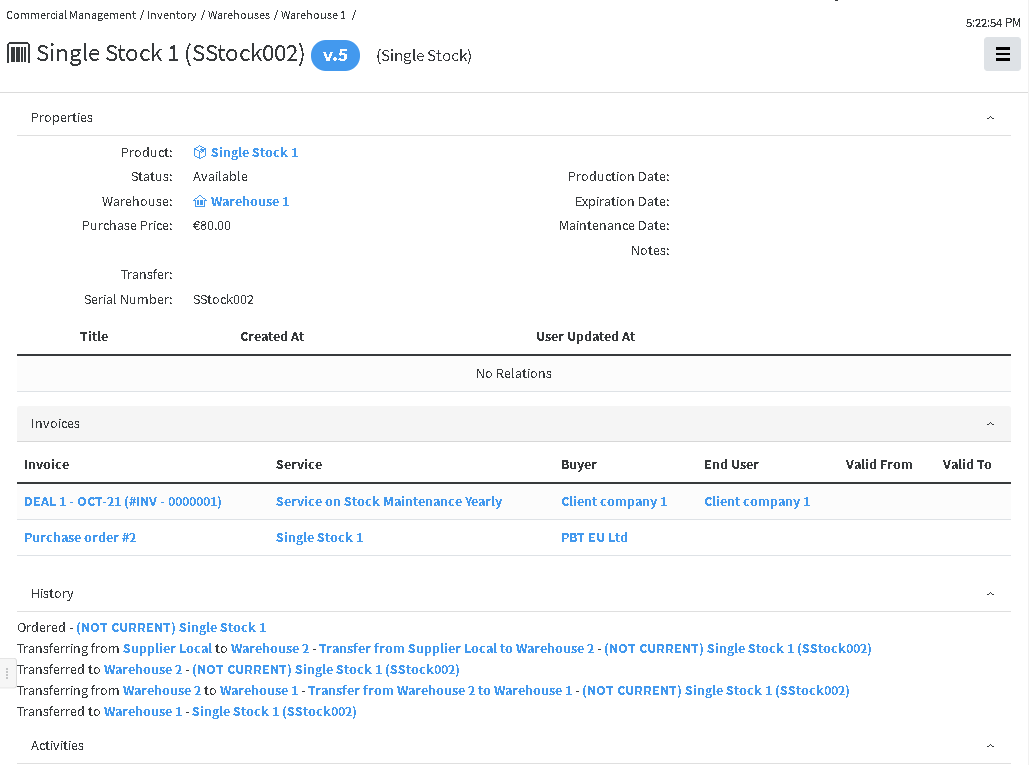Open the Single Stock 1 product link in Properties

click(x=254, y=152)
